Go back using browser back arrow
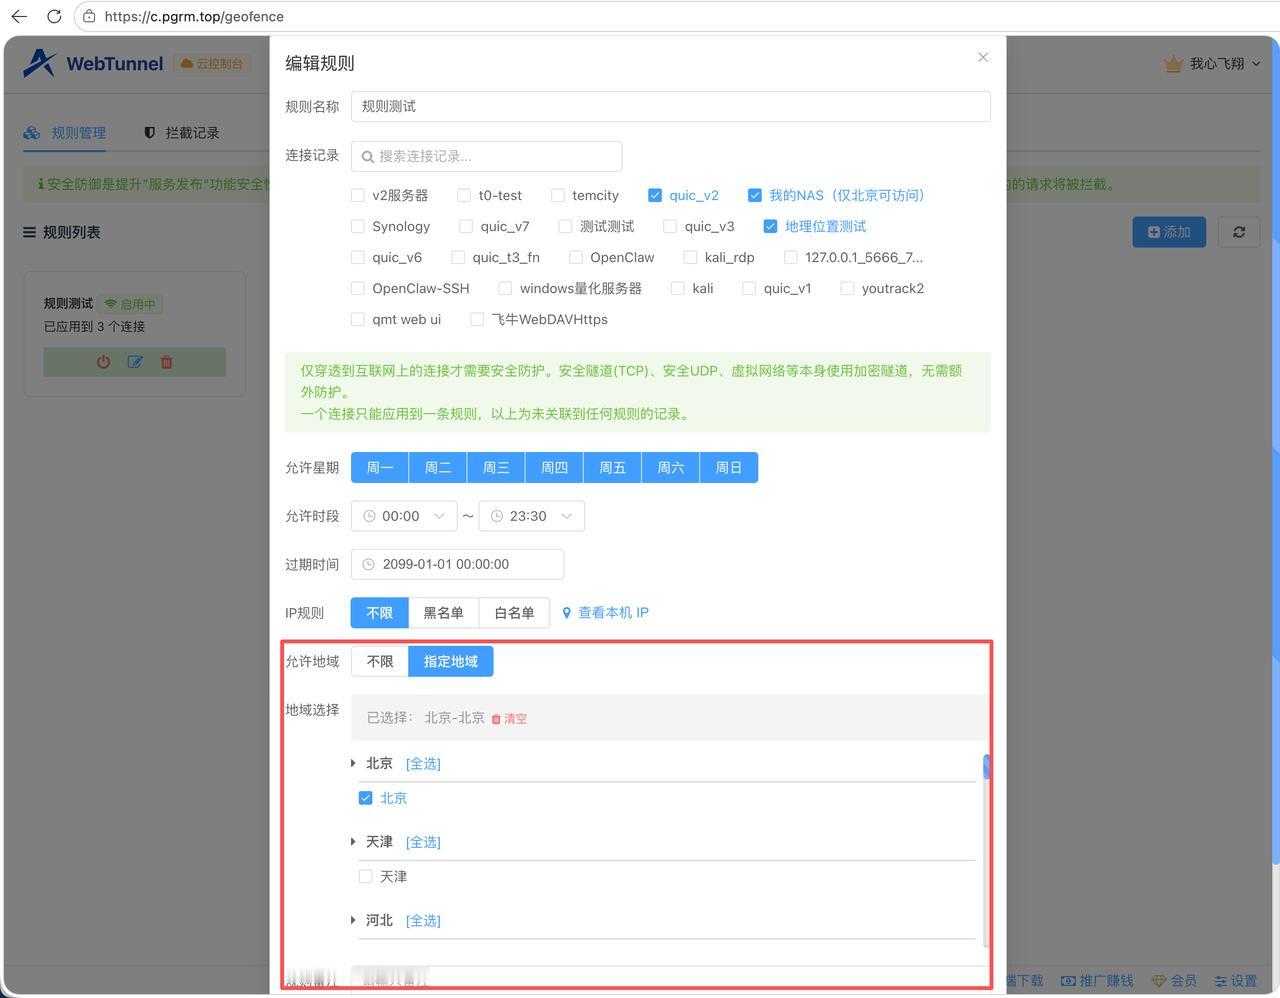 click(19, 16)
